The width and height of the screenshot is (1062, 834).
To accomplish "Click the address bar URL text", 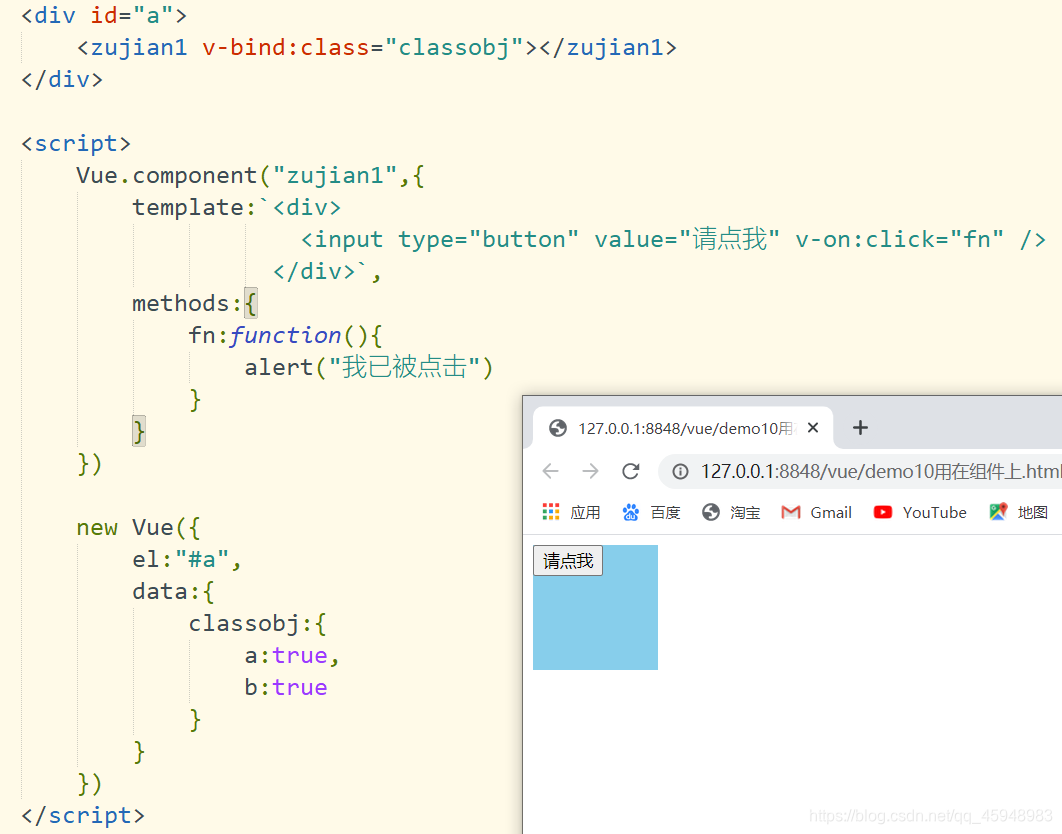I will click(880, 472).
